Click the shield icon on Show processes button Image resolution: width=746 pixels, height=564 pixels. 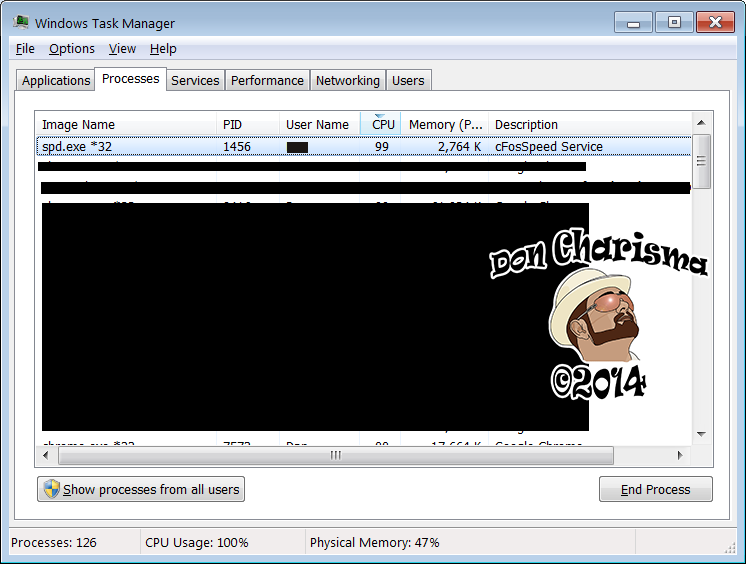tap(50, 489)
